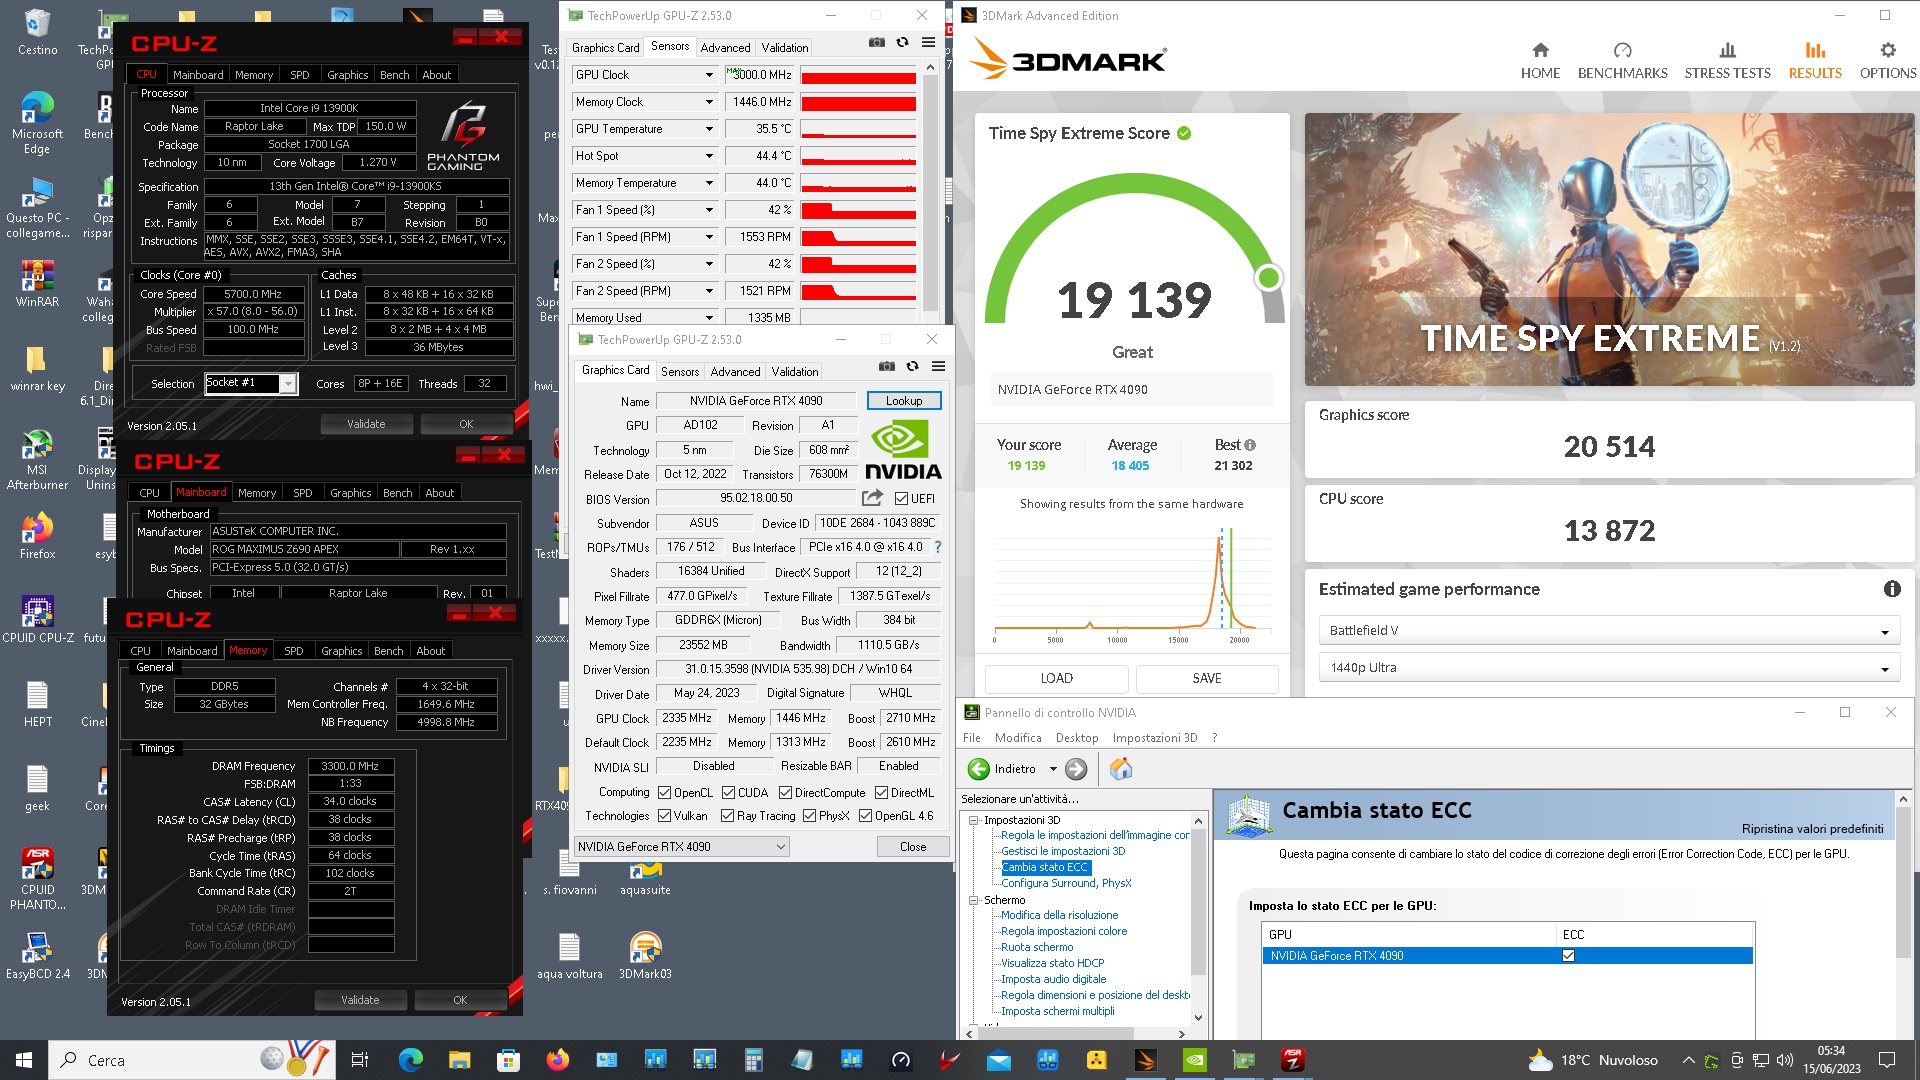Image resolution: width=1920 pixels, height=1080 pixels.
Task: Open the Bench tab in top CPU-Z window
Action: click(x=394, y=75)
